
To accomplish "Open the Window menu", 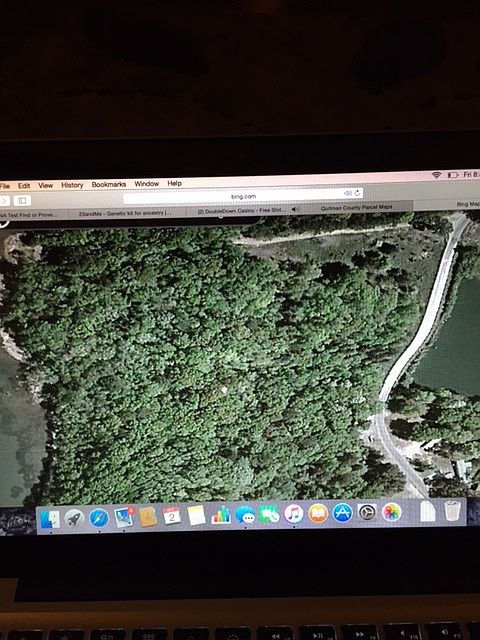I will click(x=147, y=184).
